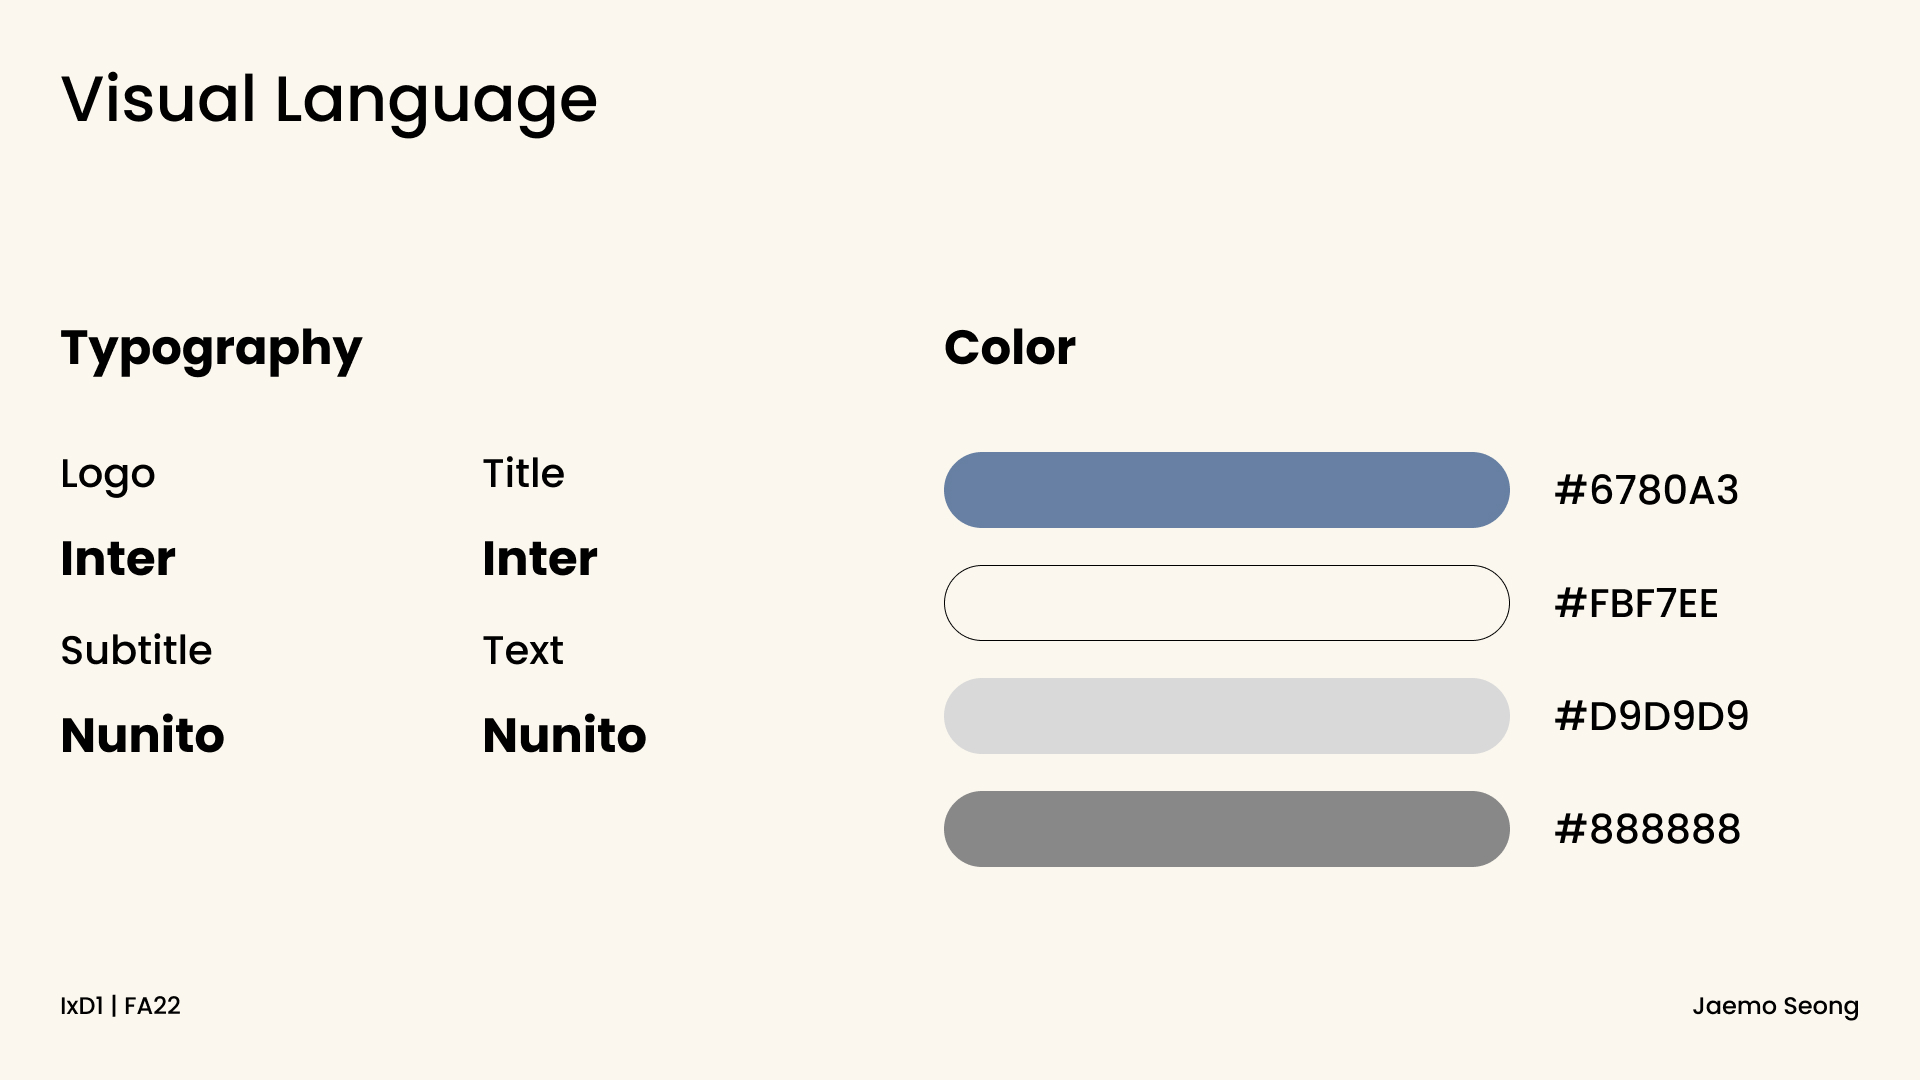Screen dimensions: 1920x1080
Task: Click the Color section heading
Action: click(1009, 348)
